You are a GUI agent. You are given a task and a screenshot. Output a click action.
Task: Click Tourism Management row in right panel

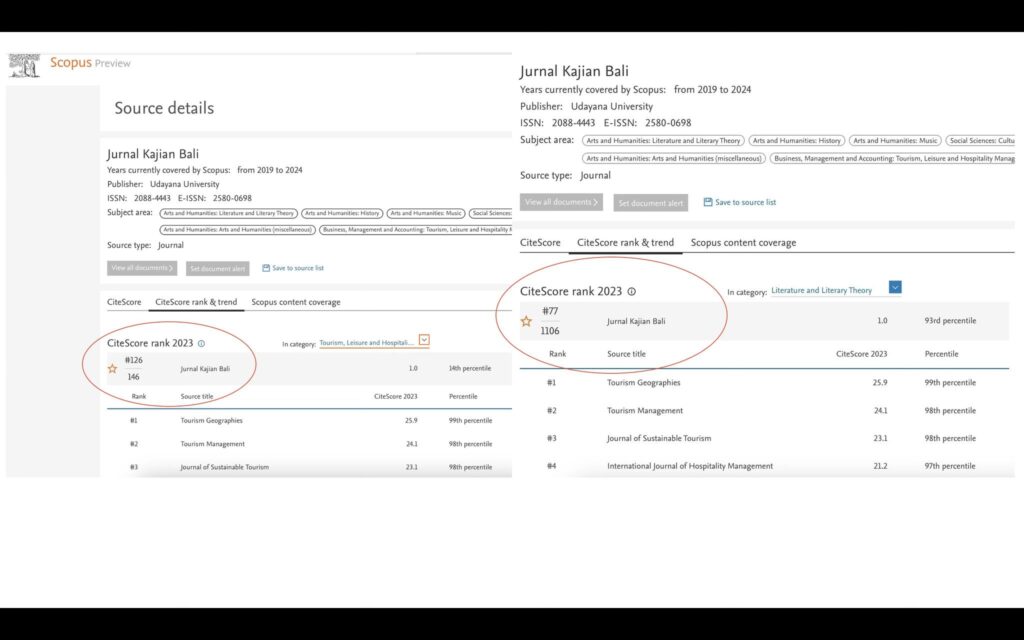tap(645, 411)
